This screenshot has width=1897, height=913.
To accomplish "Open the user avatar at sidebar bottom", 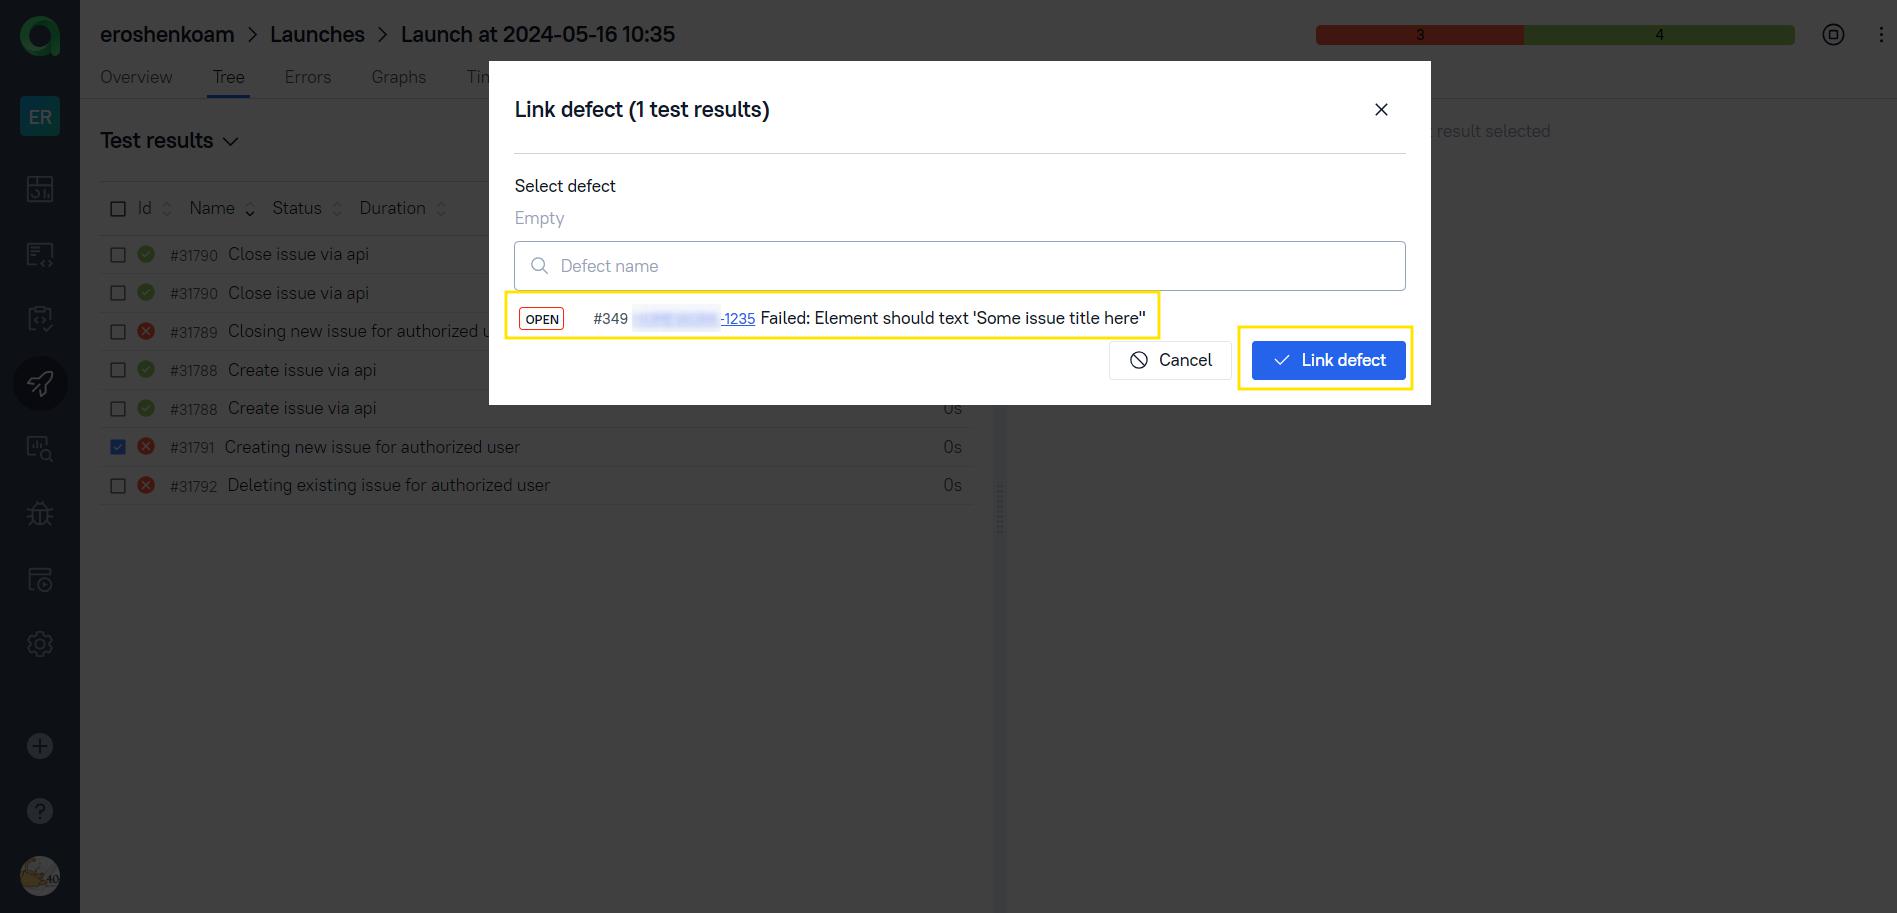I will (40, 876).
